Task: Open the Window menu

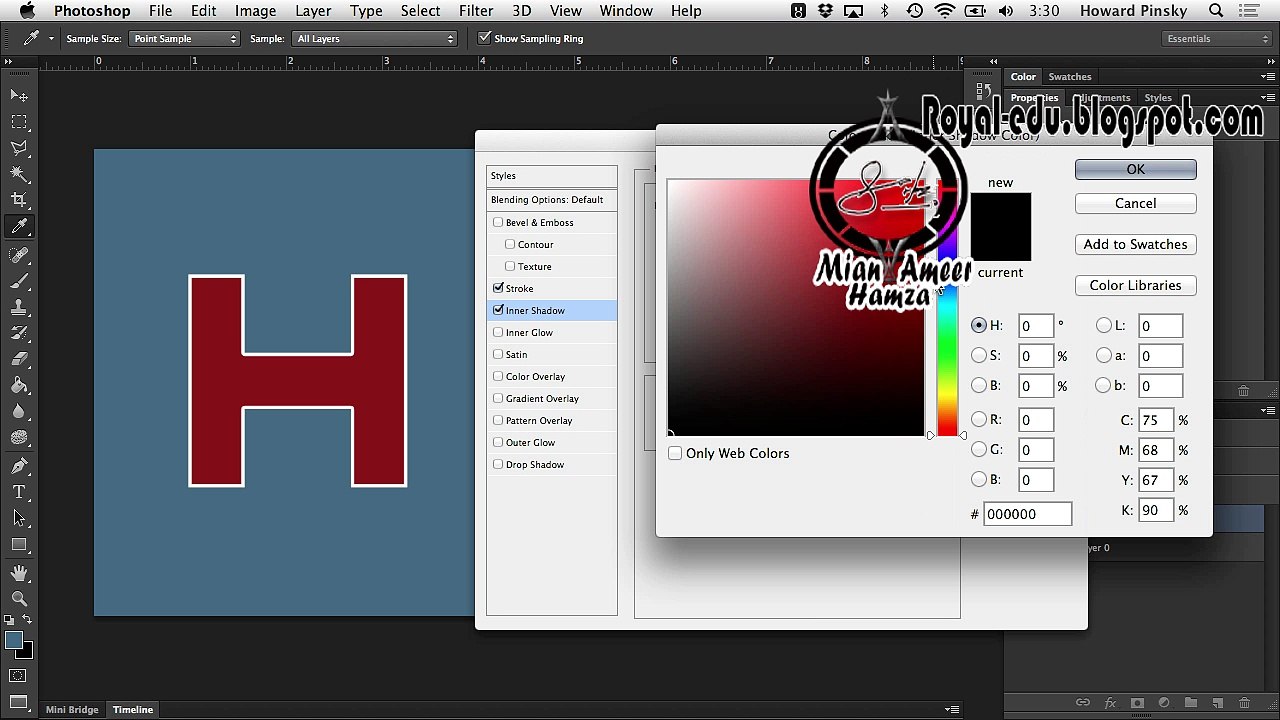Action: 626,11
